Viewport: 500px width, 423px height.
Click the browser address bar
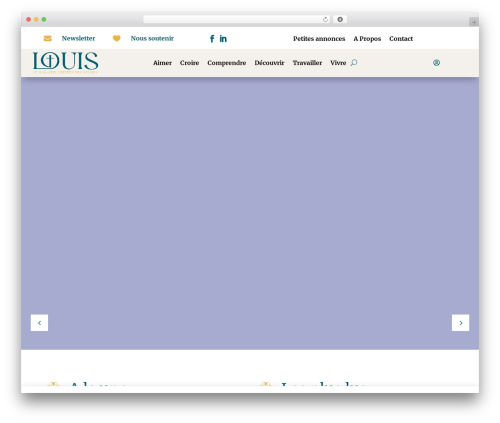point(237,19)
